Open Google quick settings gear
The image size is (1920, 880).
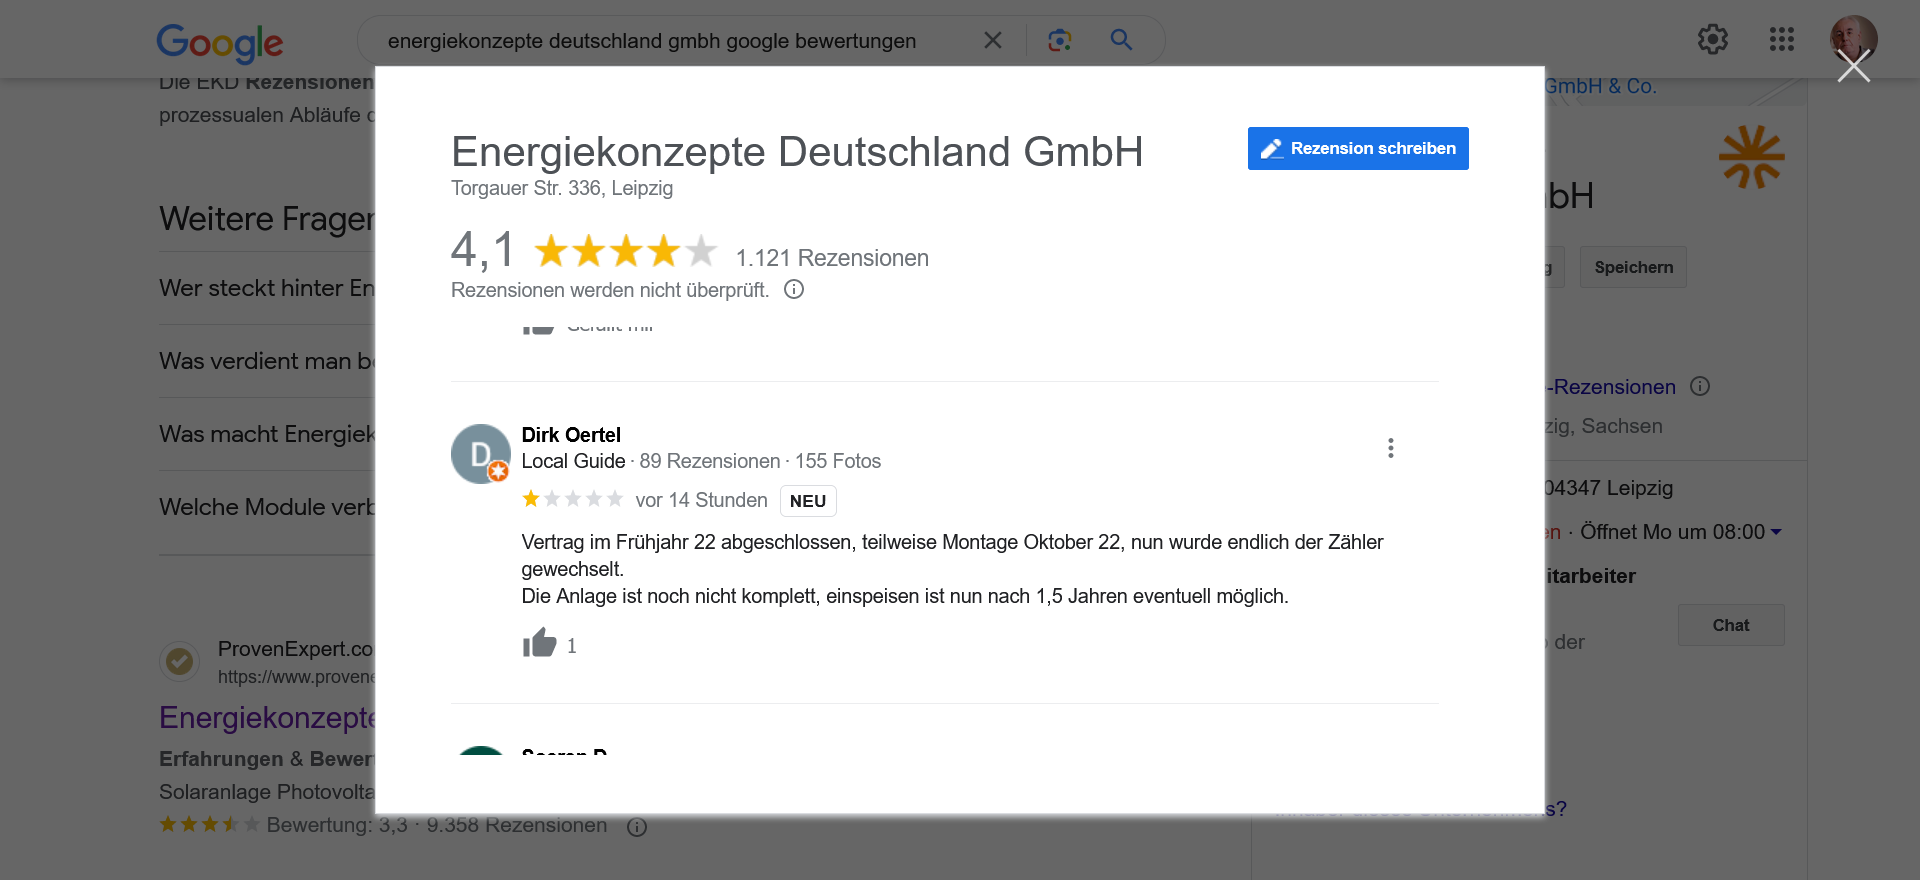pos(1712,40)
